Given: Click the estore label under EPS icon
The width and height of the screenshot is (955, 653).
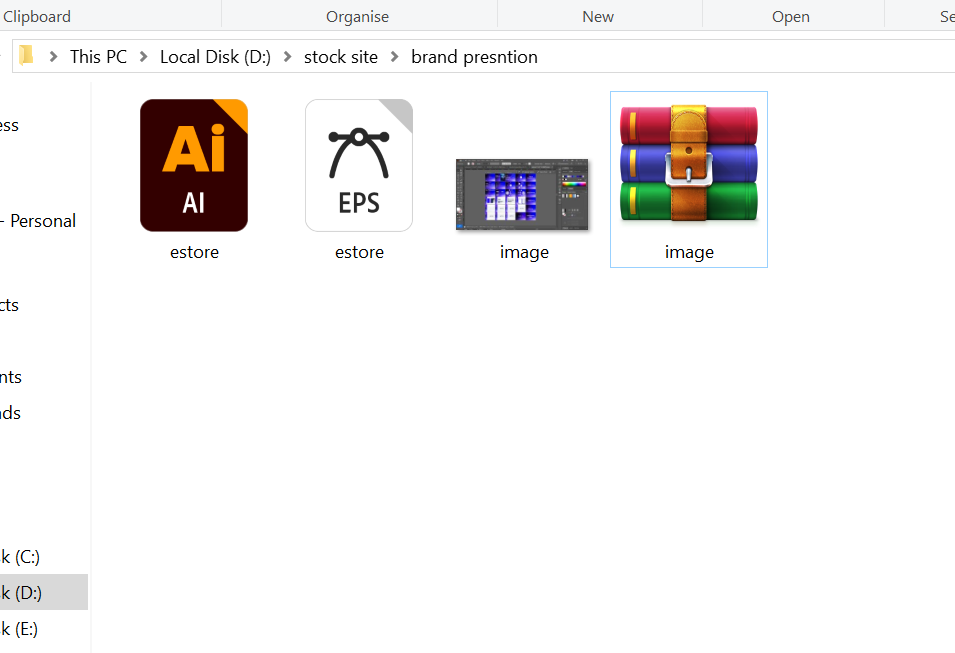Looking at the screenshot, I should coord(359,252).
